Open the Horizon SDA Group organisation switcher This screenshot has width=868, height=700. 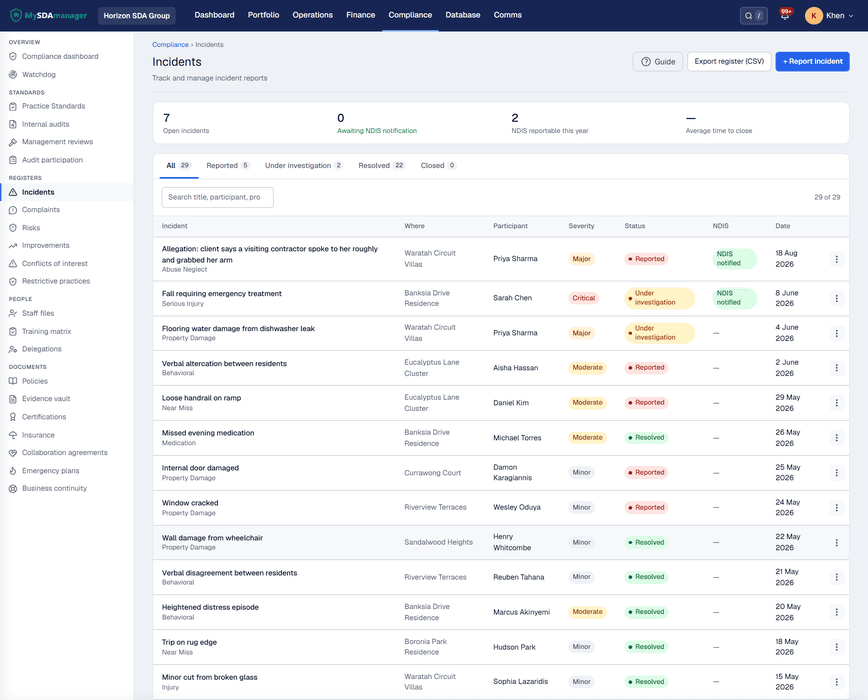[x=137, y=15]
